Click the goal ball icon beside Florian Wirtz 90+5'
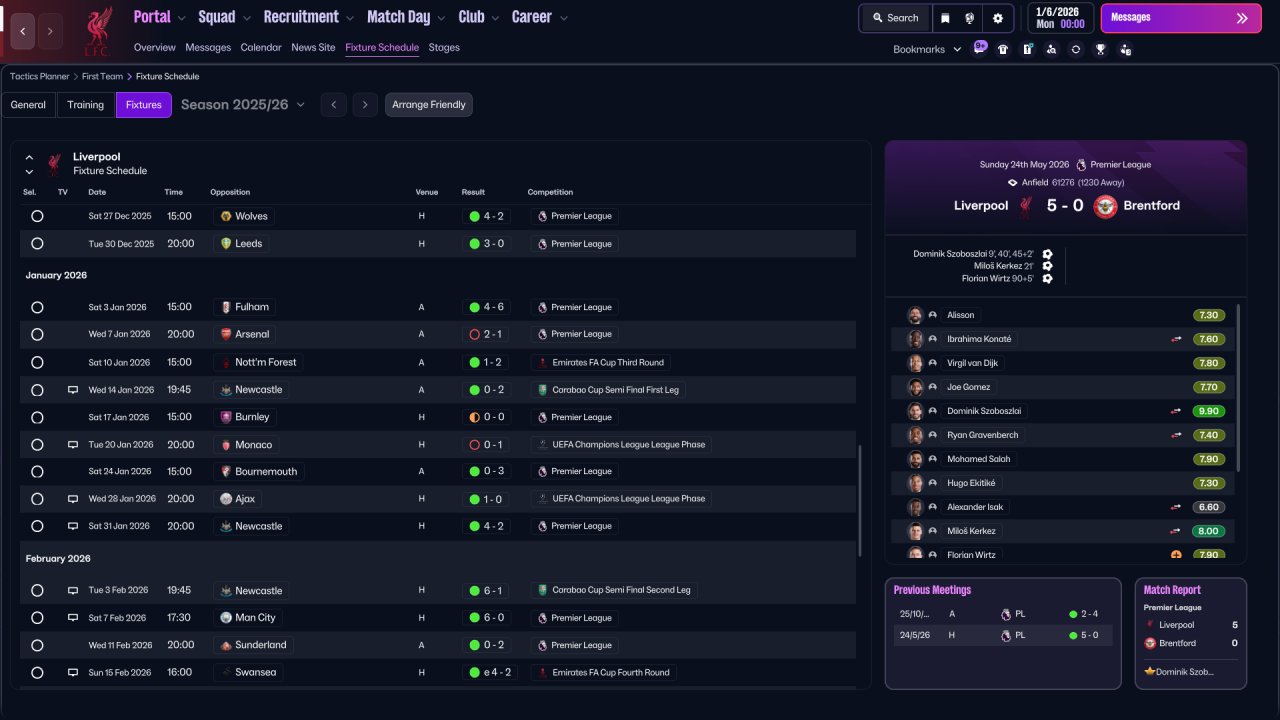The image size is (1280, 720). tap(1047, 278)
